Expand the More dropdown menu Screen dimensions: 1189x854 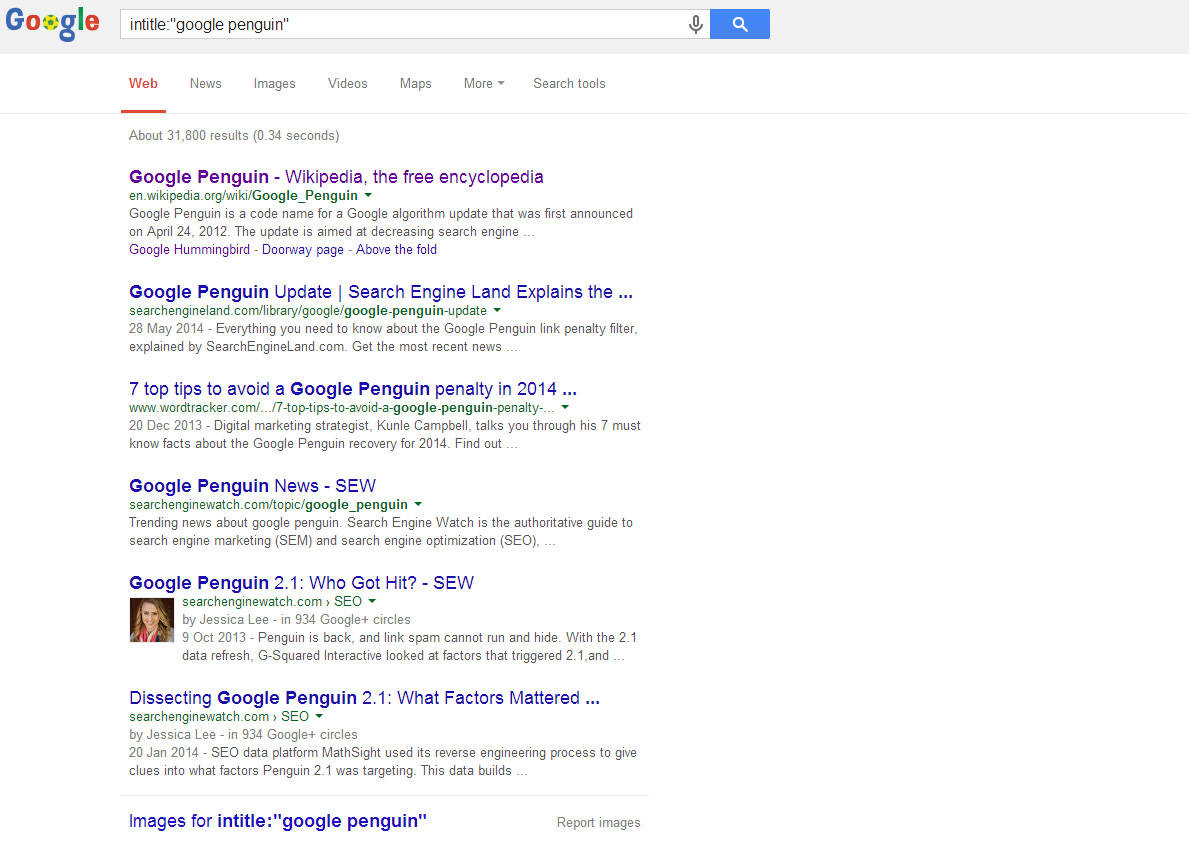[x=484, y=83]
